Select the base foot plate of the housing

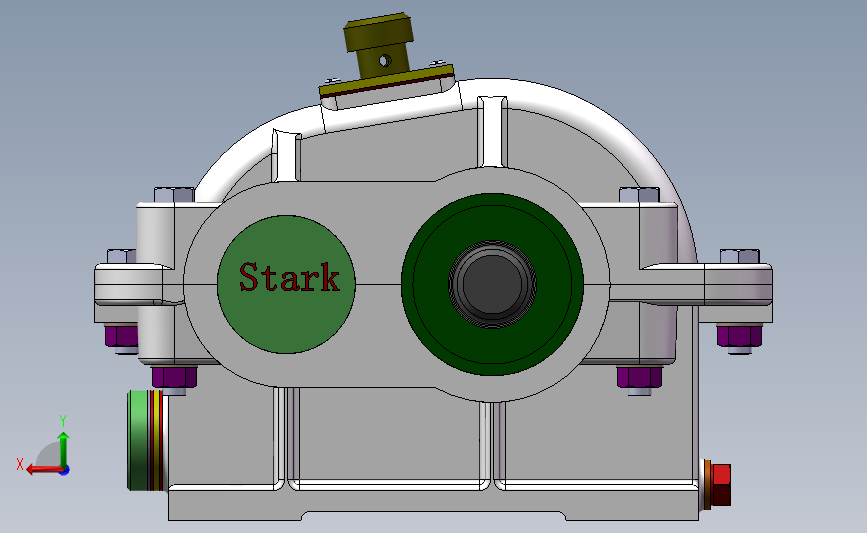coord(433,503)
